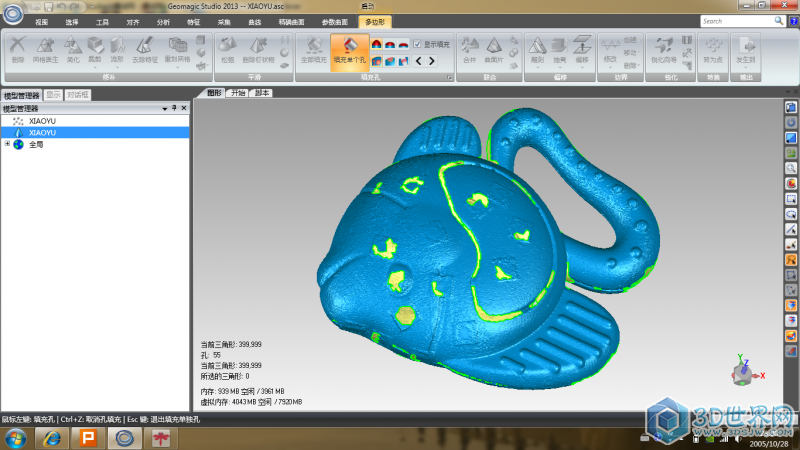Image resolution: width=800 pixels, height=450 pixels.
Task: Open the 视图 ribbon tab
Action: pyautogui.click(x=41, y=22)
